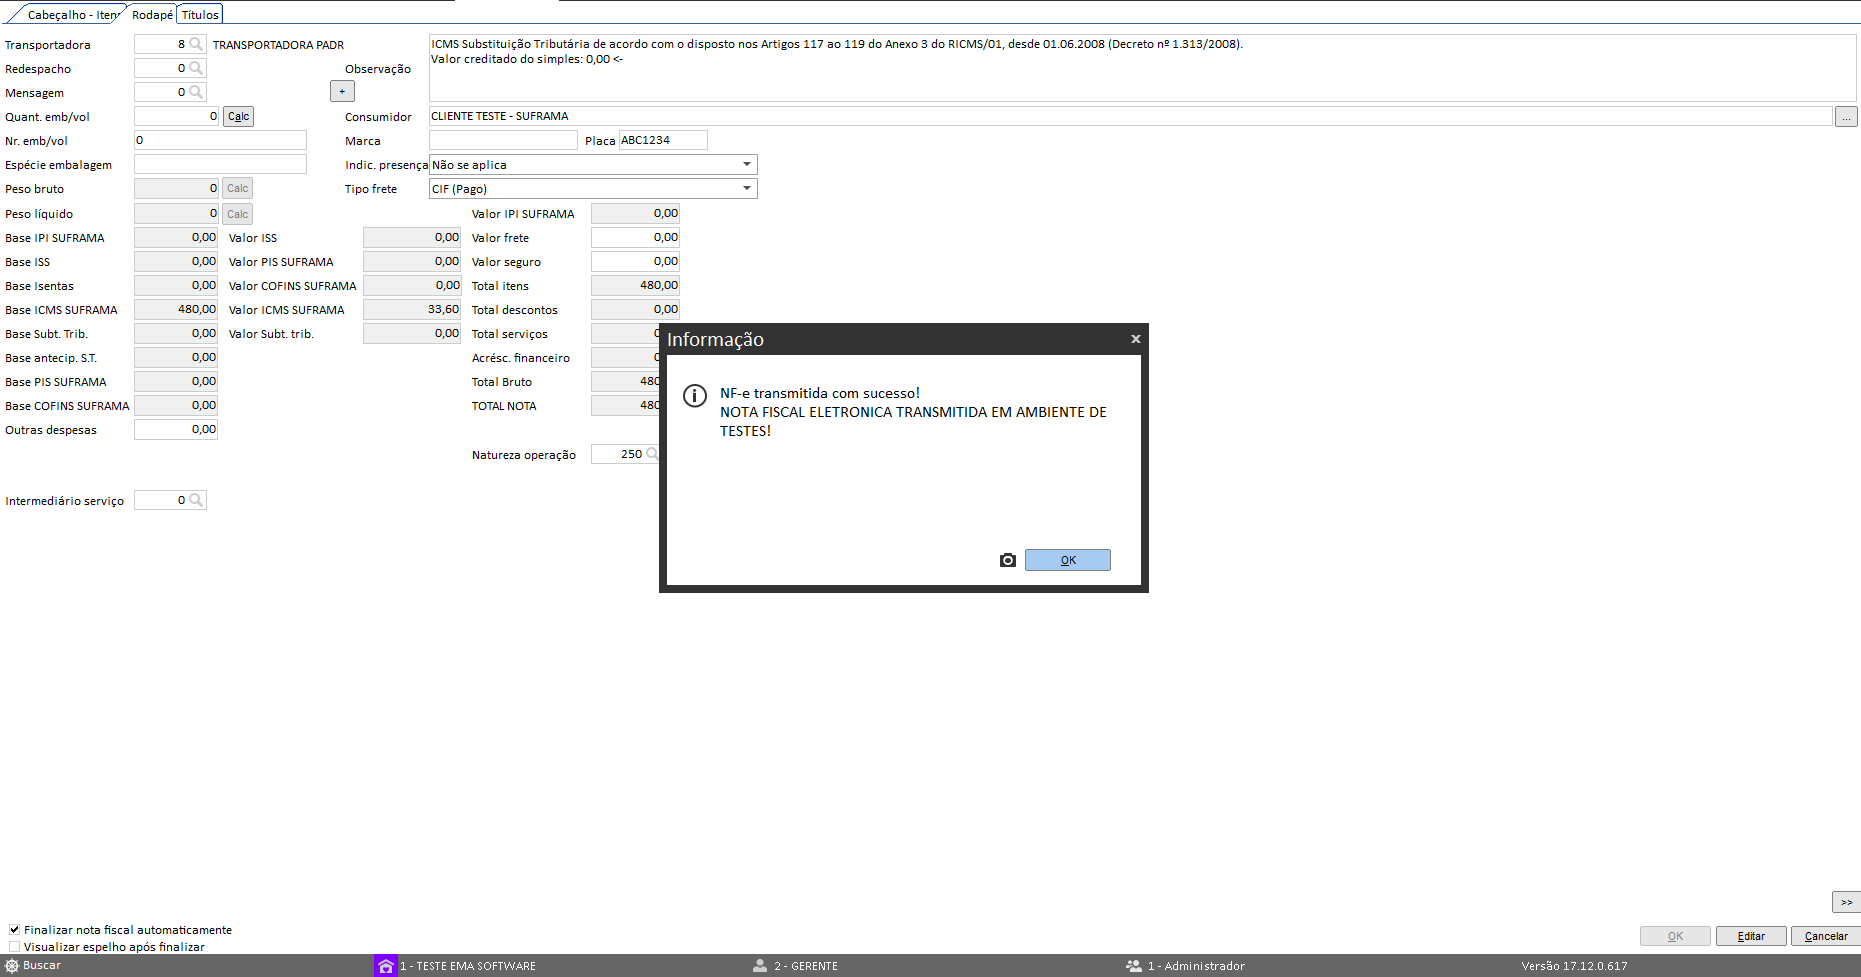Click the Base ICMS SUFRAMA value 480,00
Image resolution: width=1861 pixels, height=977 pixels.
pos(176,310)
